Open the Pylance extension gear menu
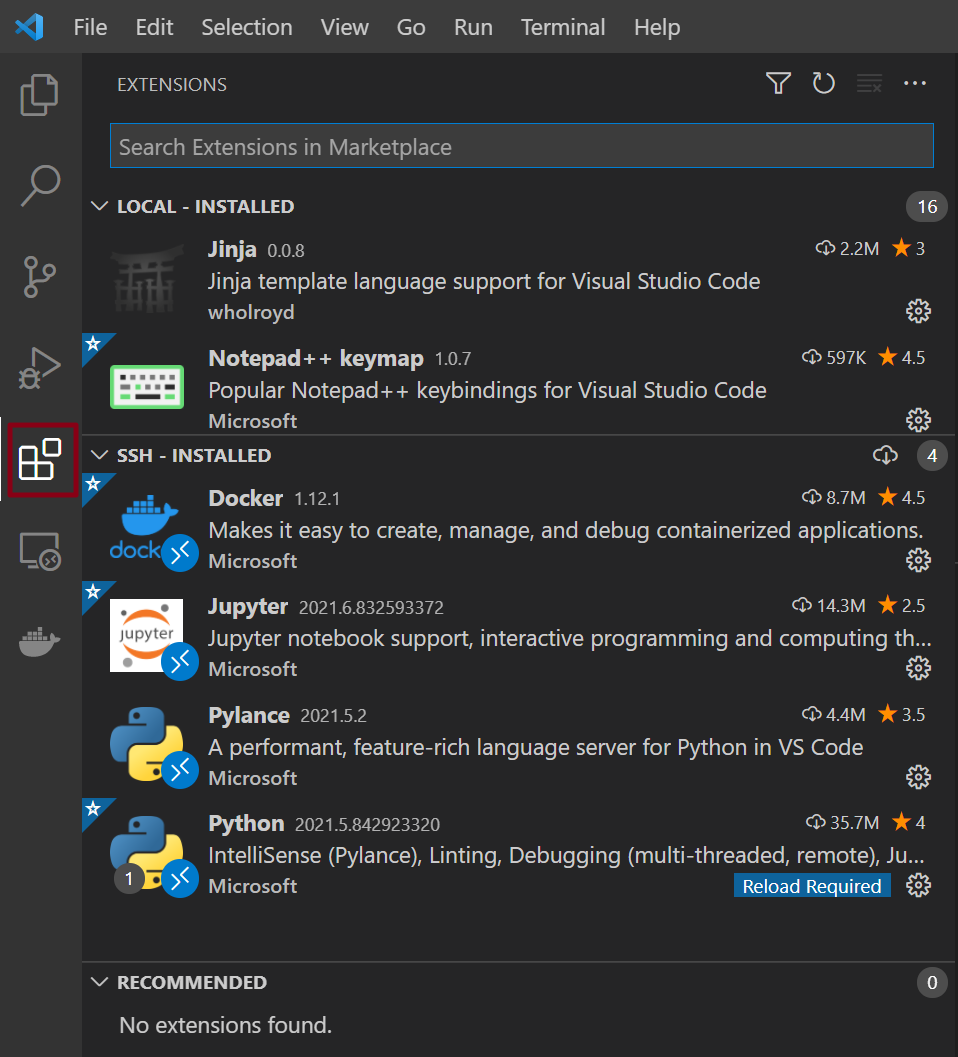Screen dimensions: 958x1057 coord(918,777)
